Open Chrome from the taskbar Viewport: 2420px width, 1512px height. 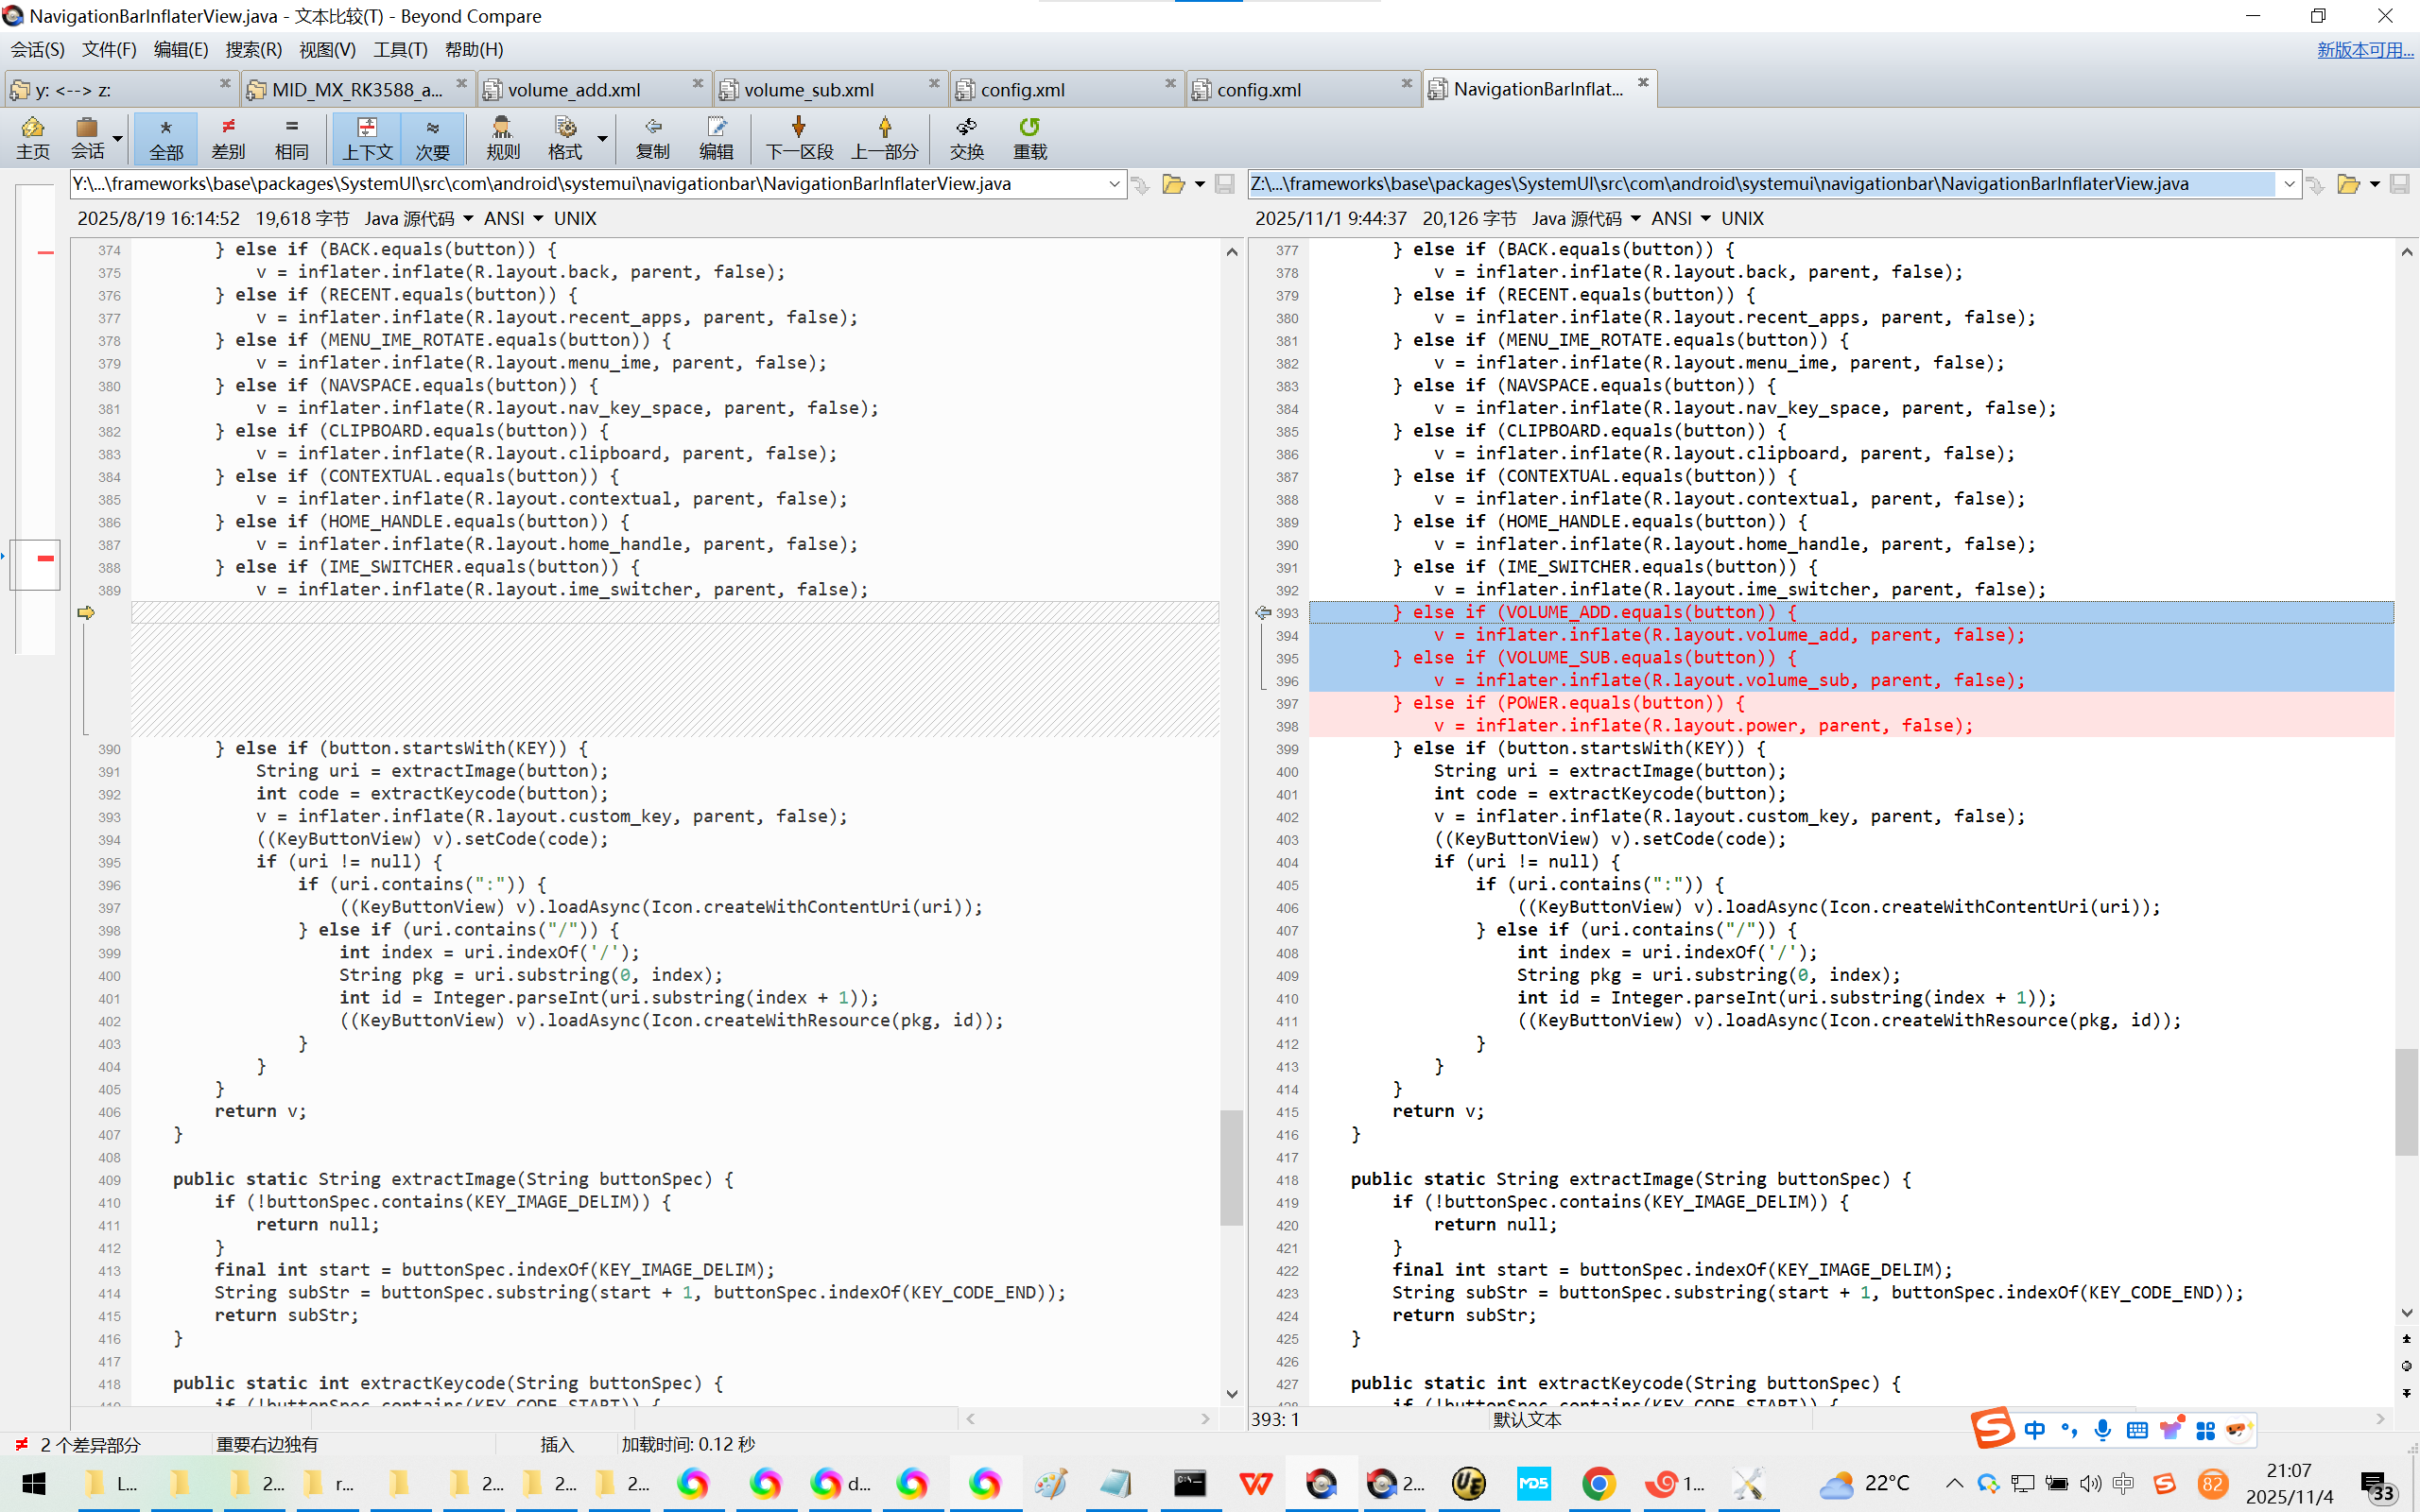[1598, 1483]
